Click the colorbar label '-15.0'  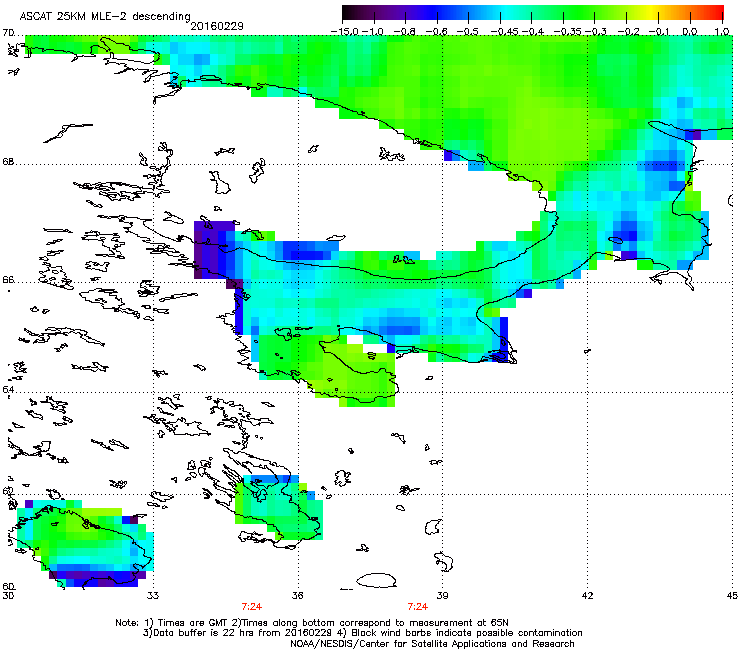[x=345, y=32]
